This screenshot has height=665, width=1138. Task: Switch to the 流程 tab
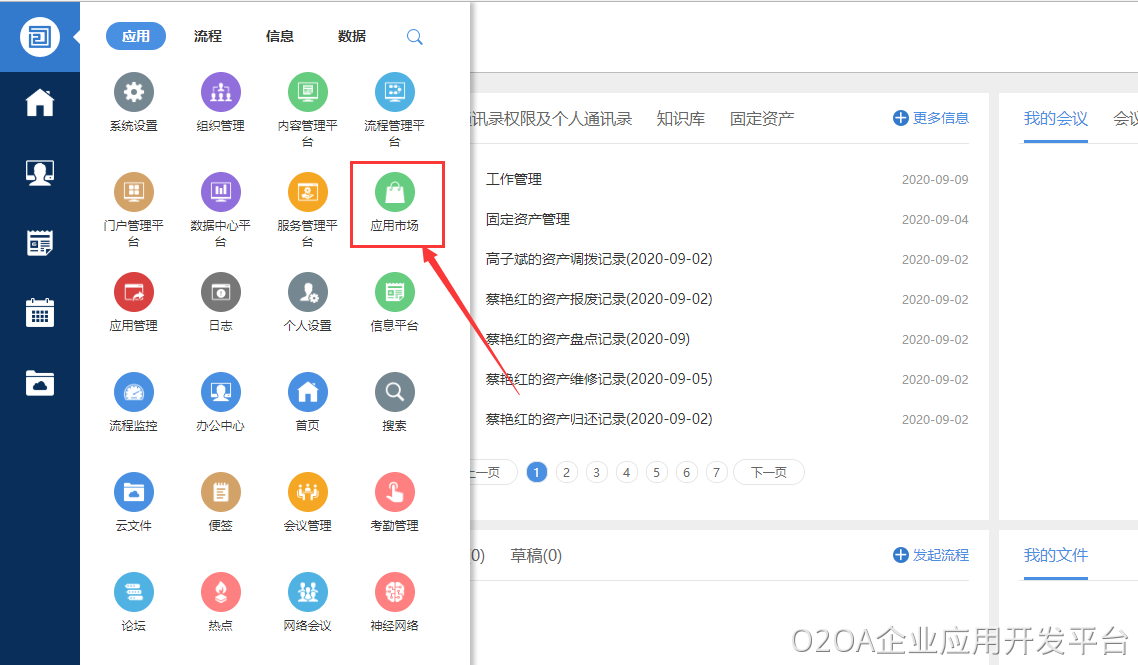click(x=208, y=36)
